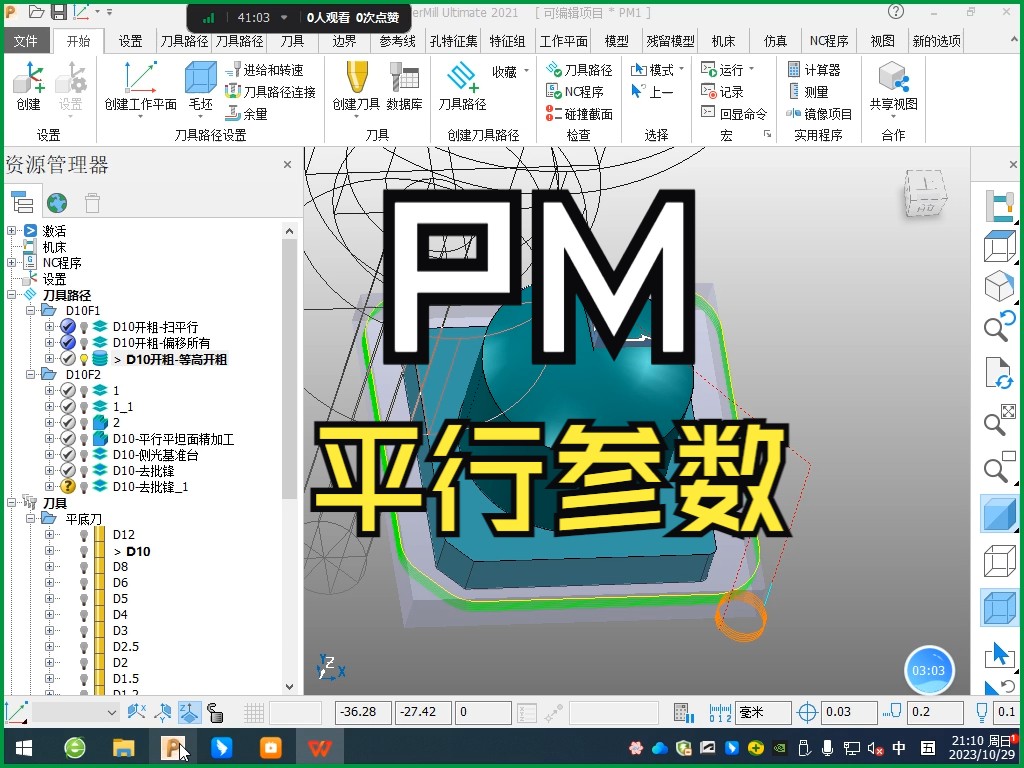Click the view cube in viewport
The image size is (1024, 768).
[925, 194]
